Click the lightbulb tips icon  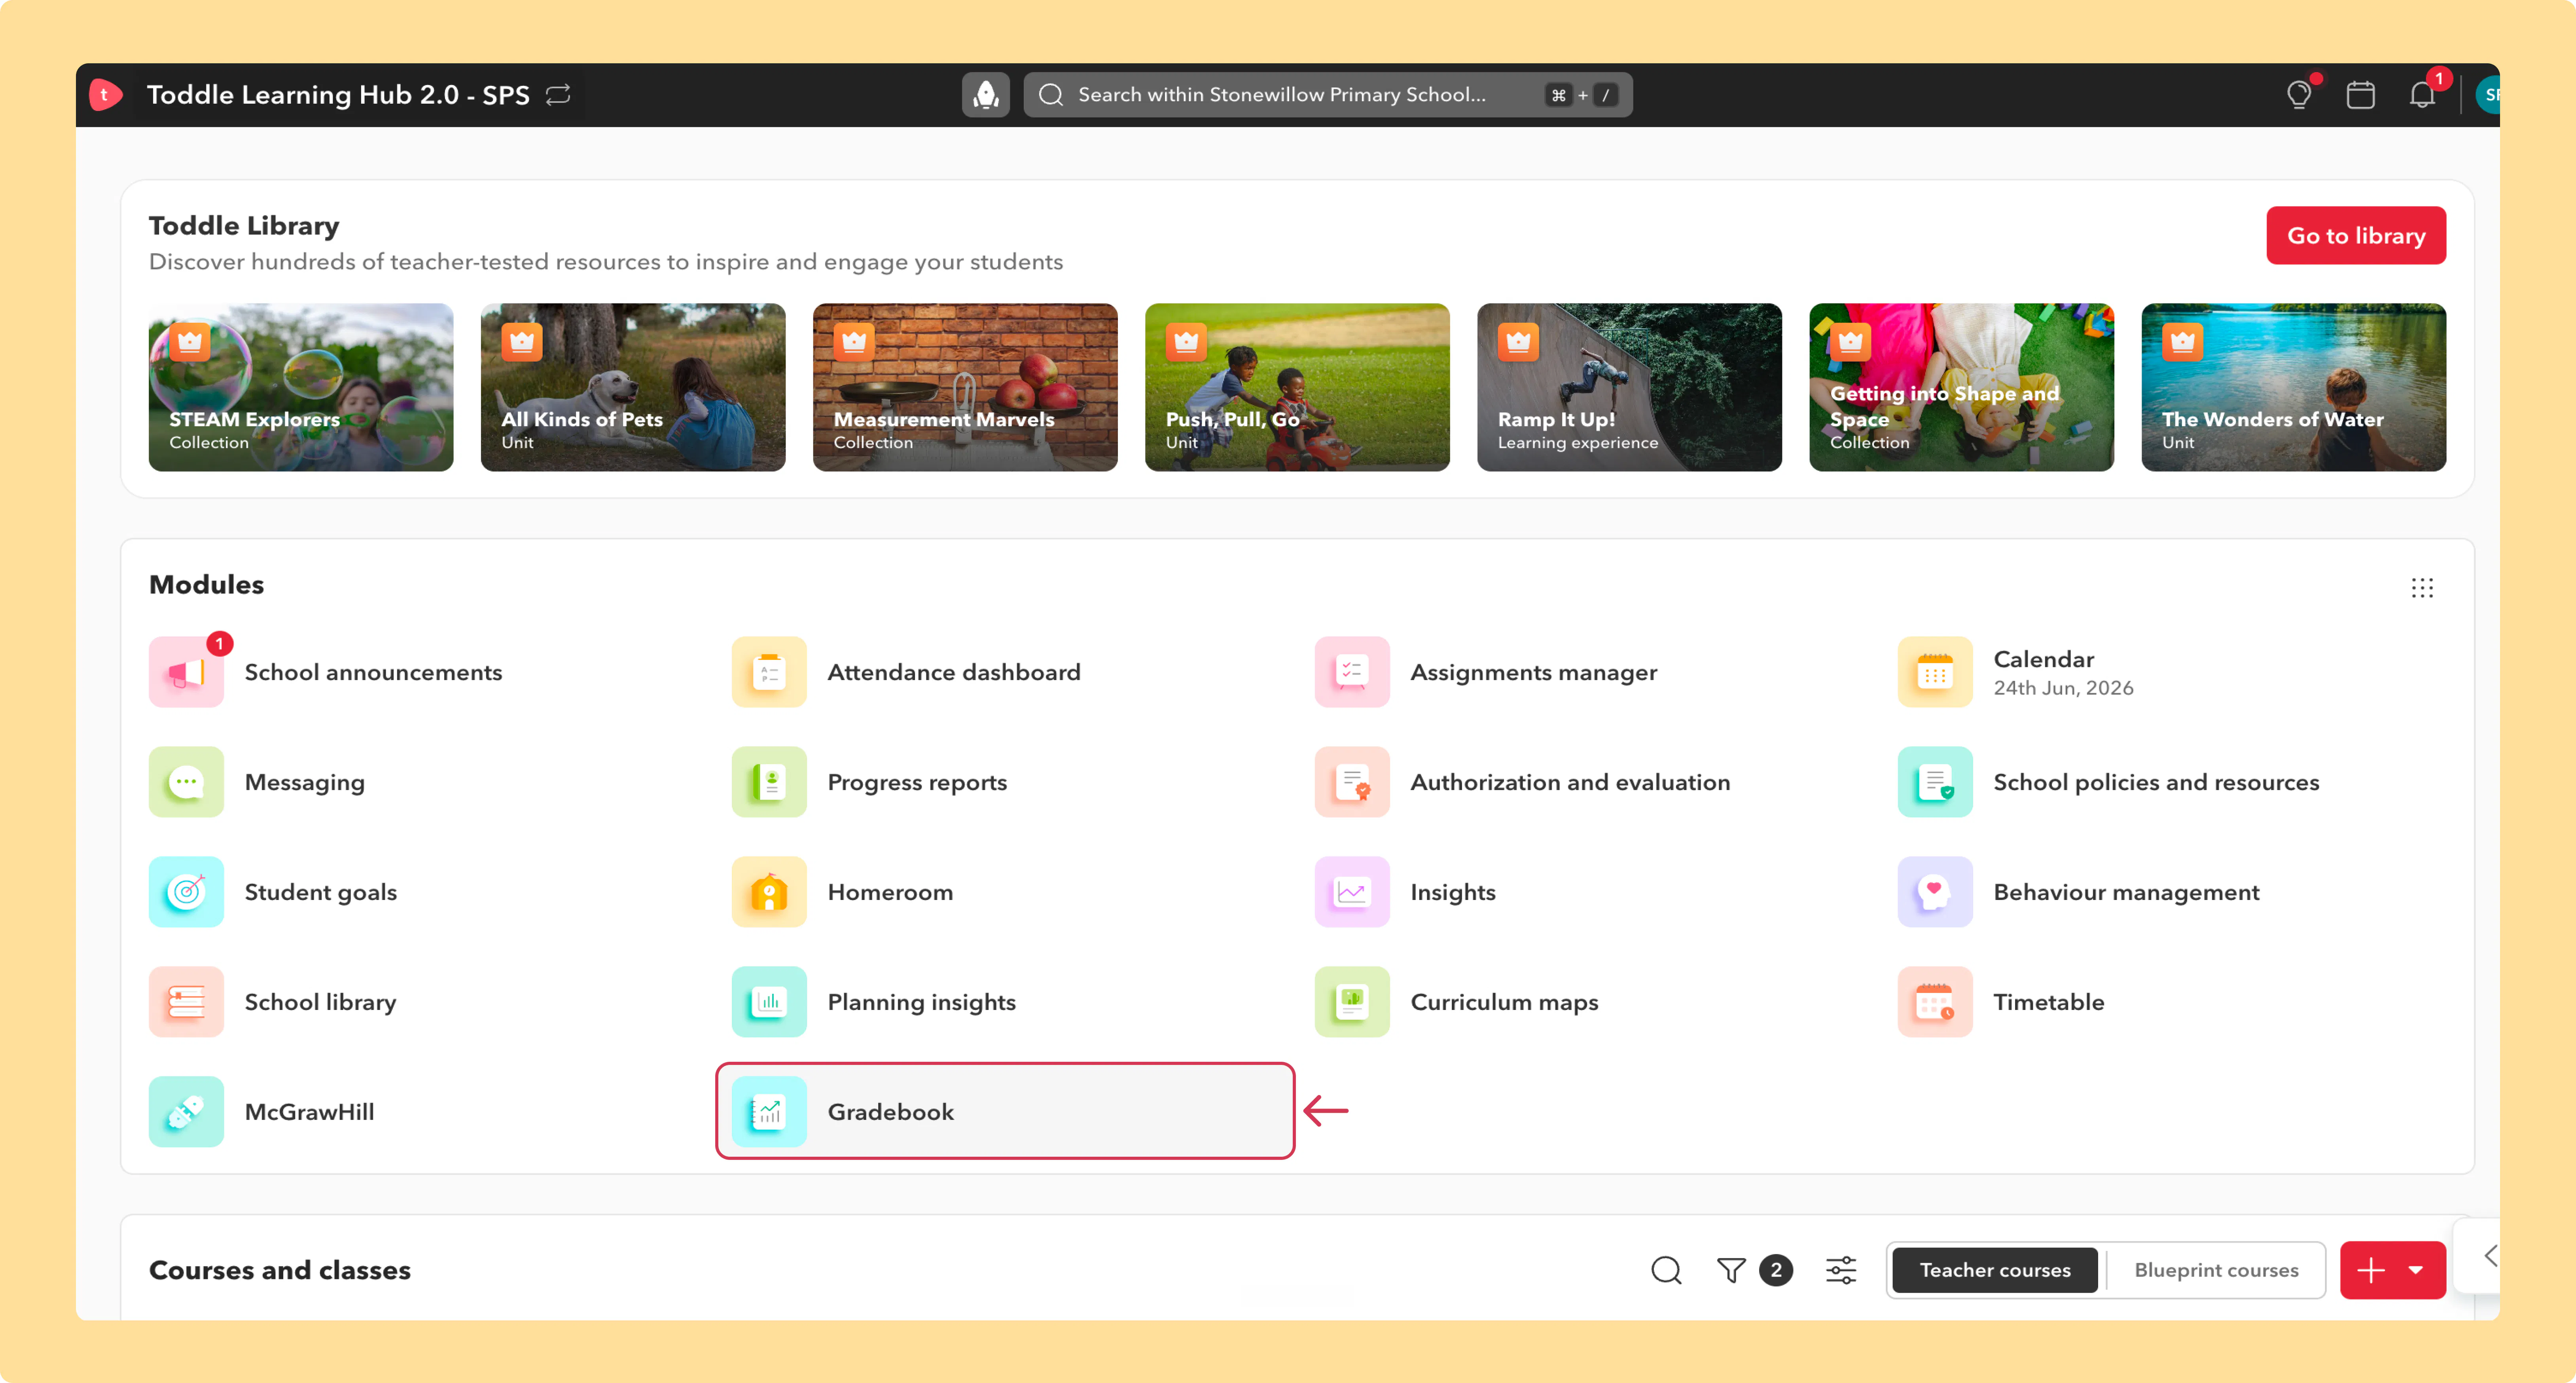(2299, 95)
